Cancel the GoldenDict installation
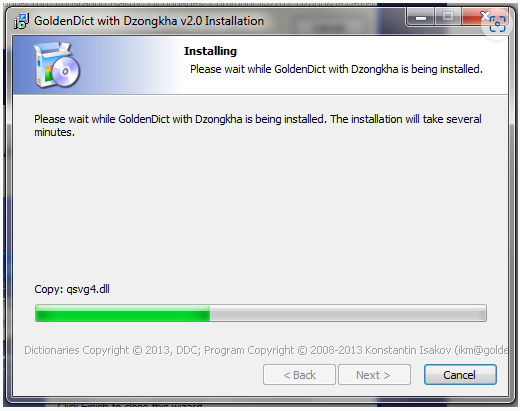Image resolution: width=520 pixels, height=411 pixels. pos(460,375)
